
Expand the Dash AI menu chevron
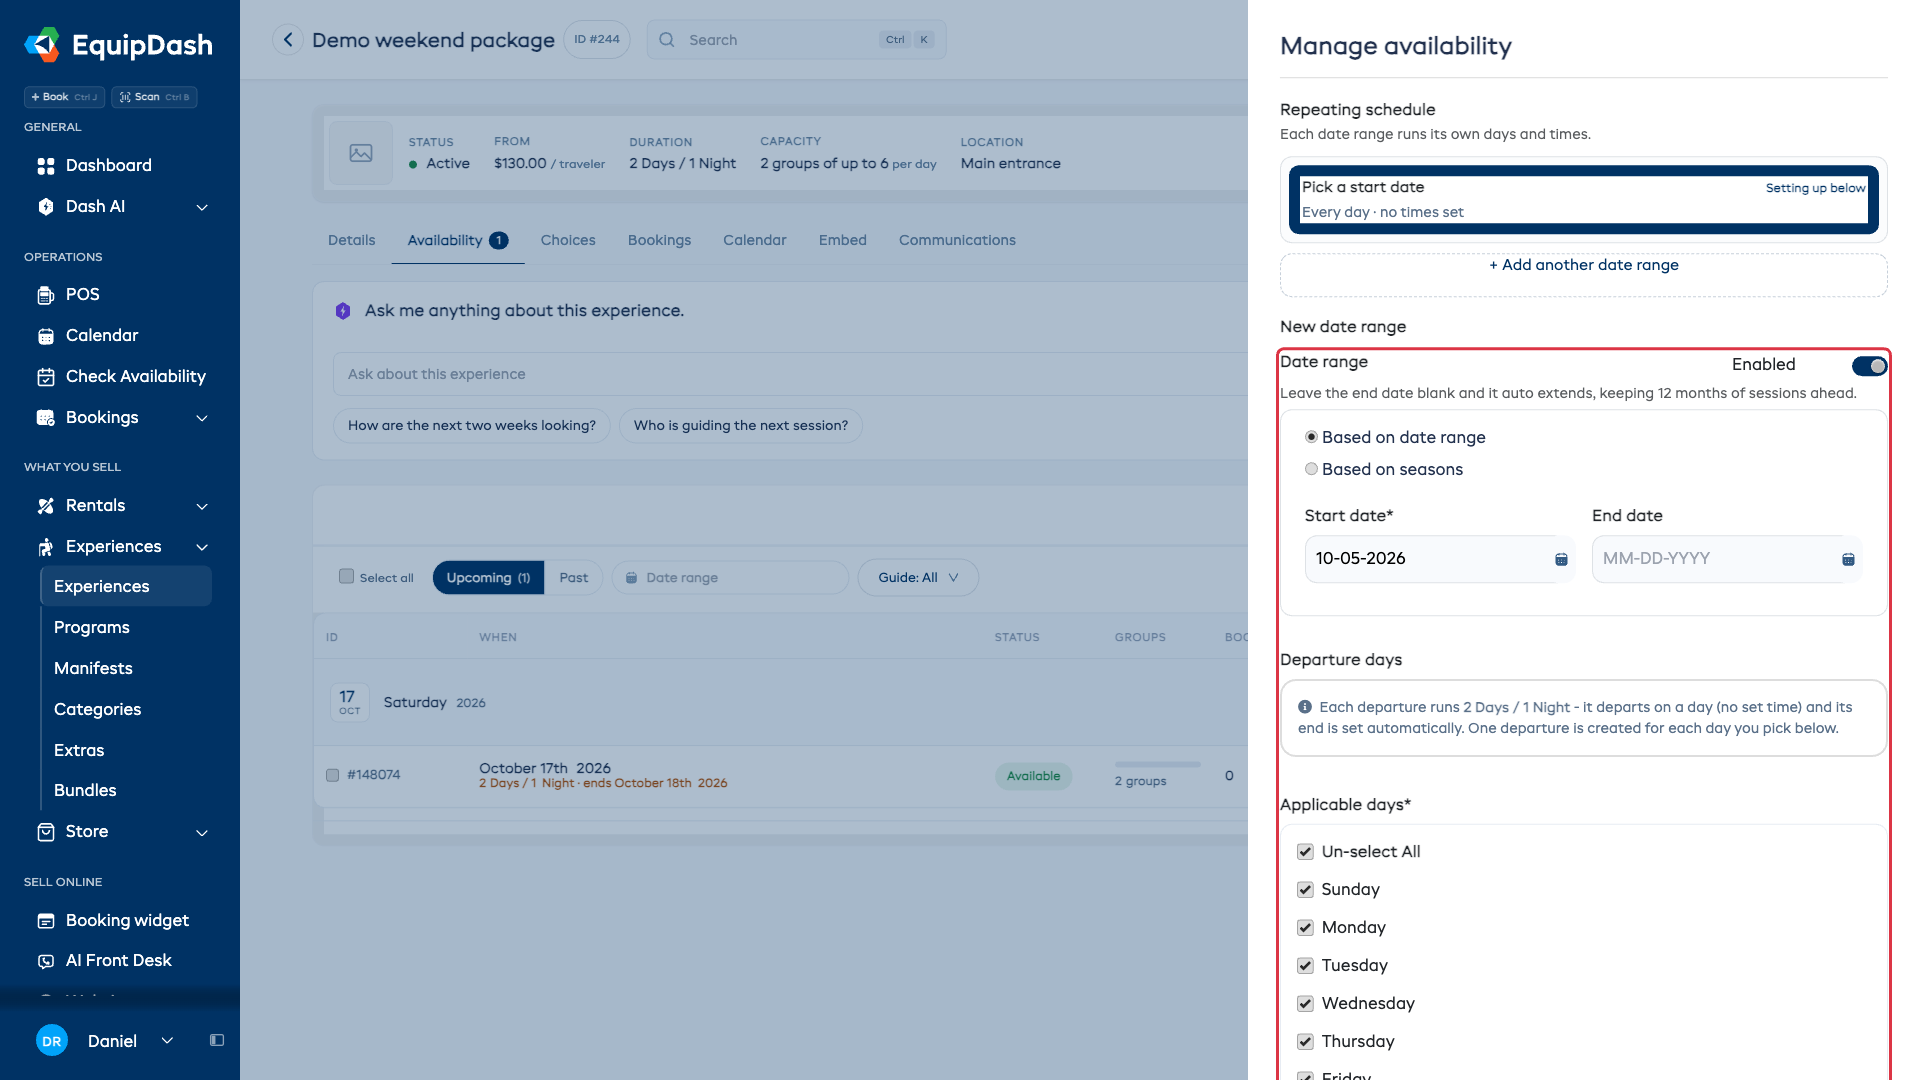(x=202, y=207)
